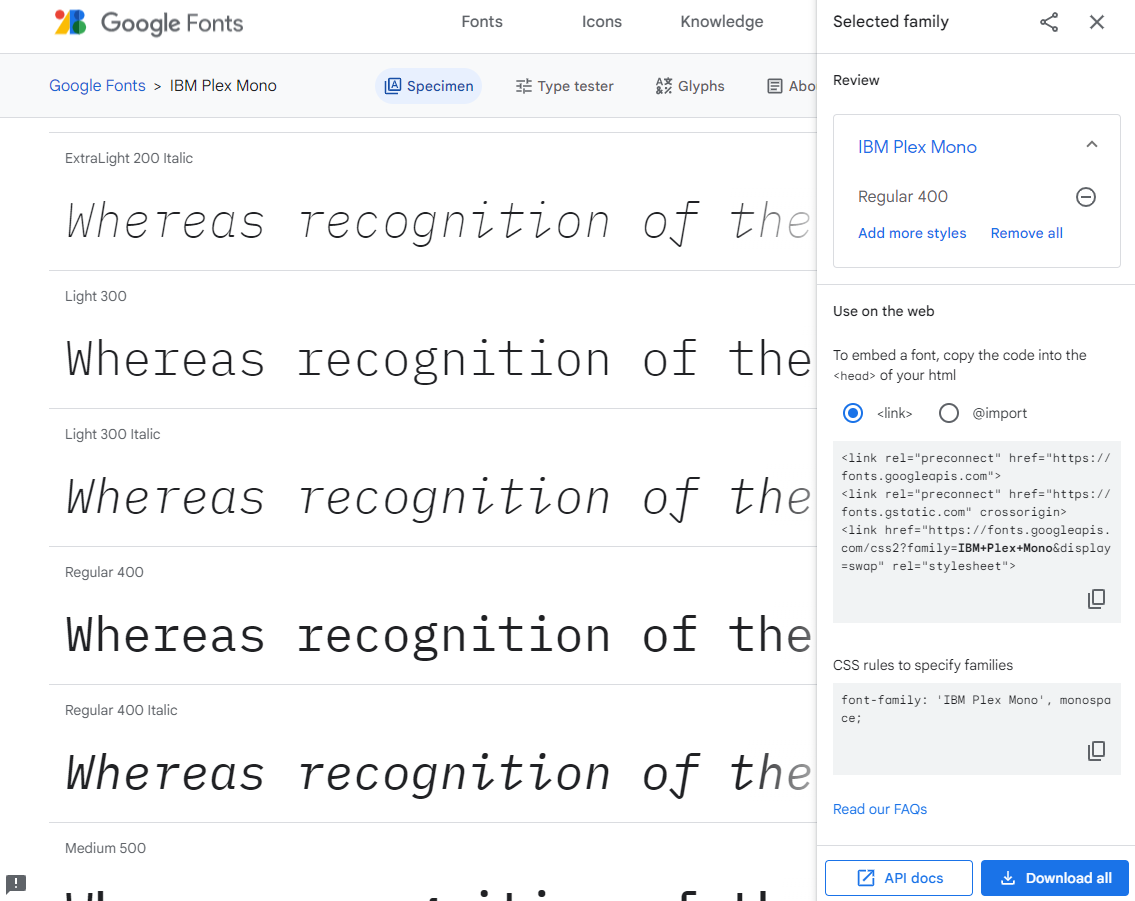
Task: Open the Knowledge nav item
Action: [722, 22]
